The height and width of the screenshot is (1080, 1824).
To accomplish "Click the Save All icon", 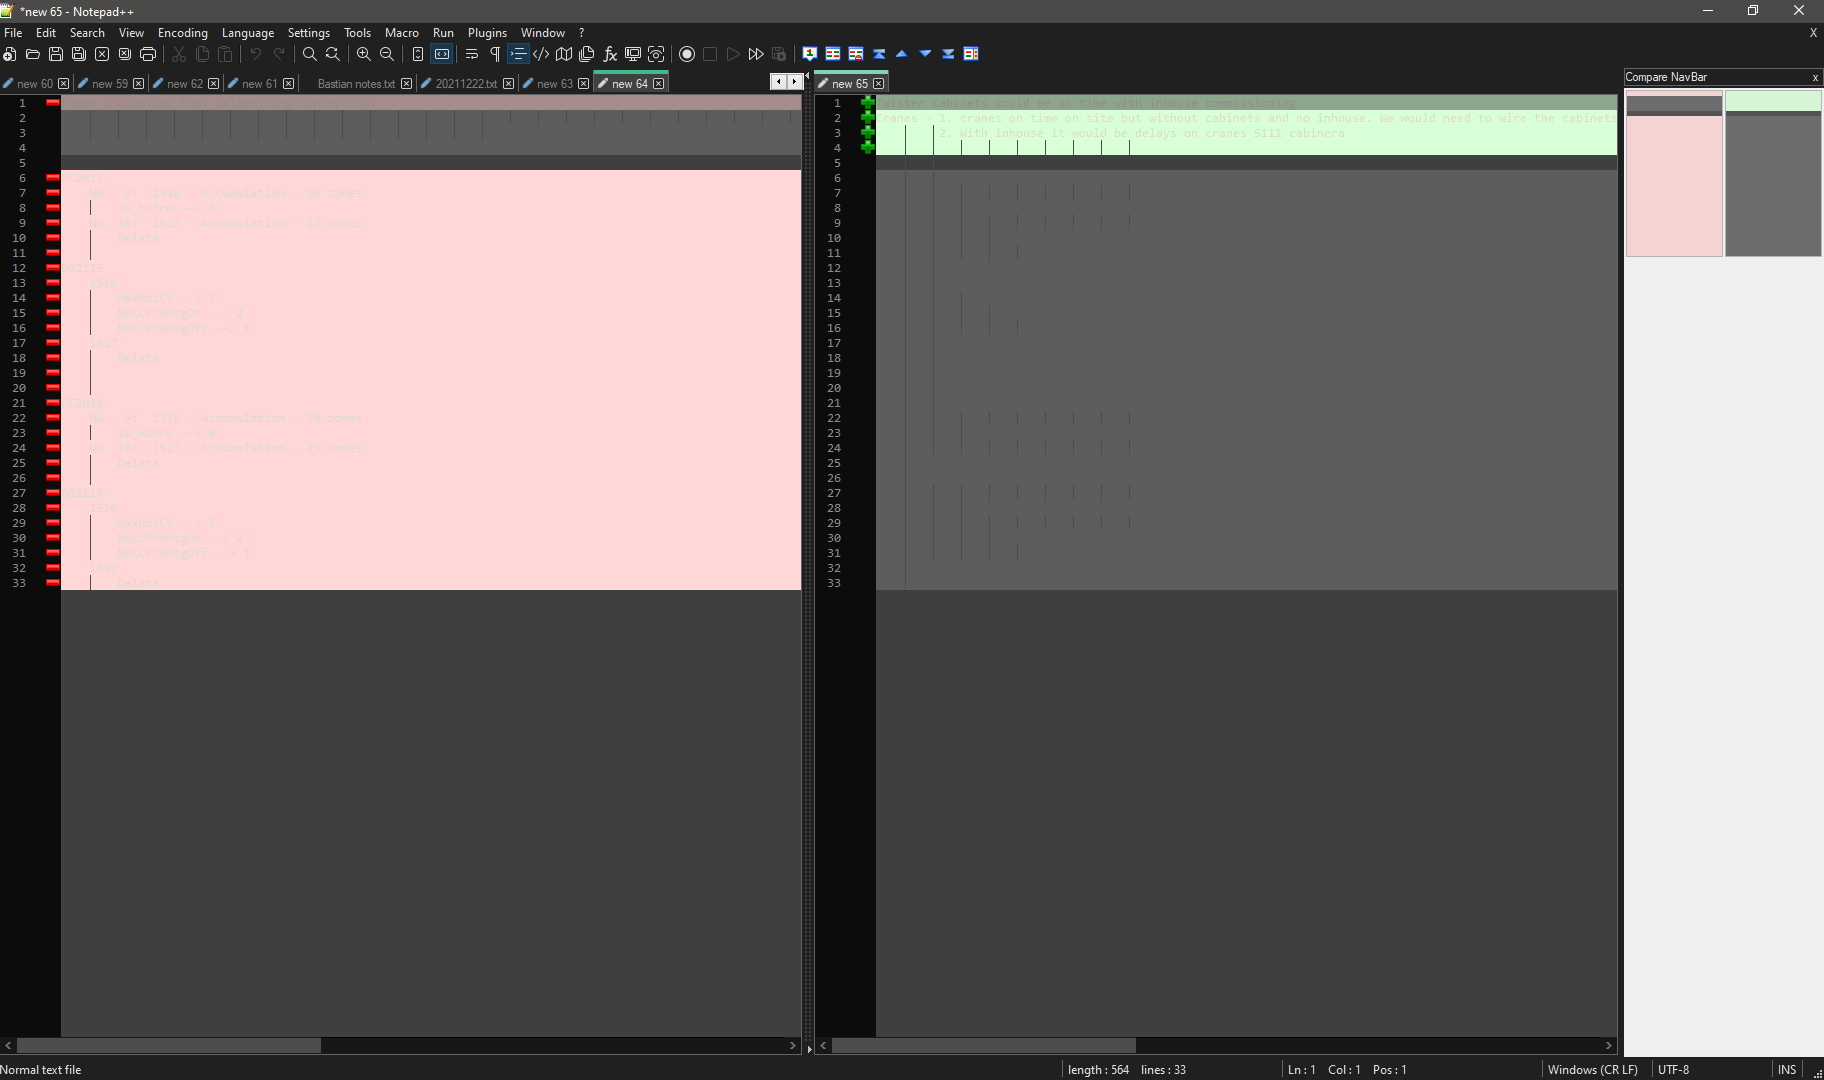I will pyautogui.click(x=79, y=54).
